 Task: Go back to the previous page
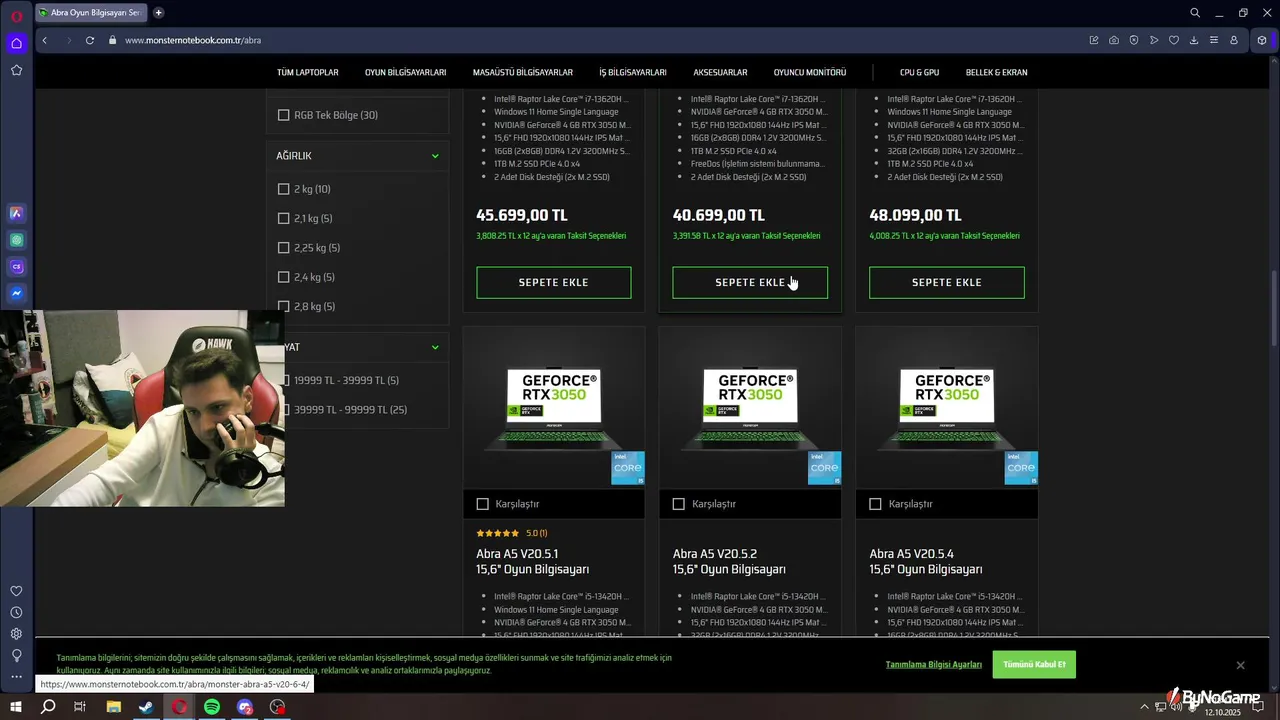pyautogui.click(x=44, y=40)
